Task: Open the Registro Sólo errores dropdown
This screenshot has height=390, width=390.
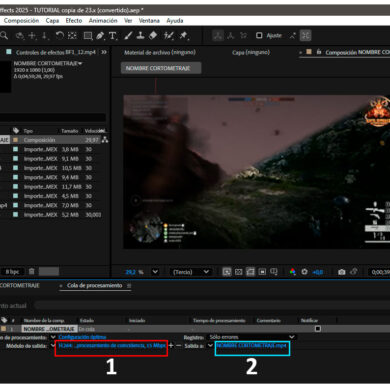Action: tap(252, 337)
